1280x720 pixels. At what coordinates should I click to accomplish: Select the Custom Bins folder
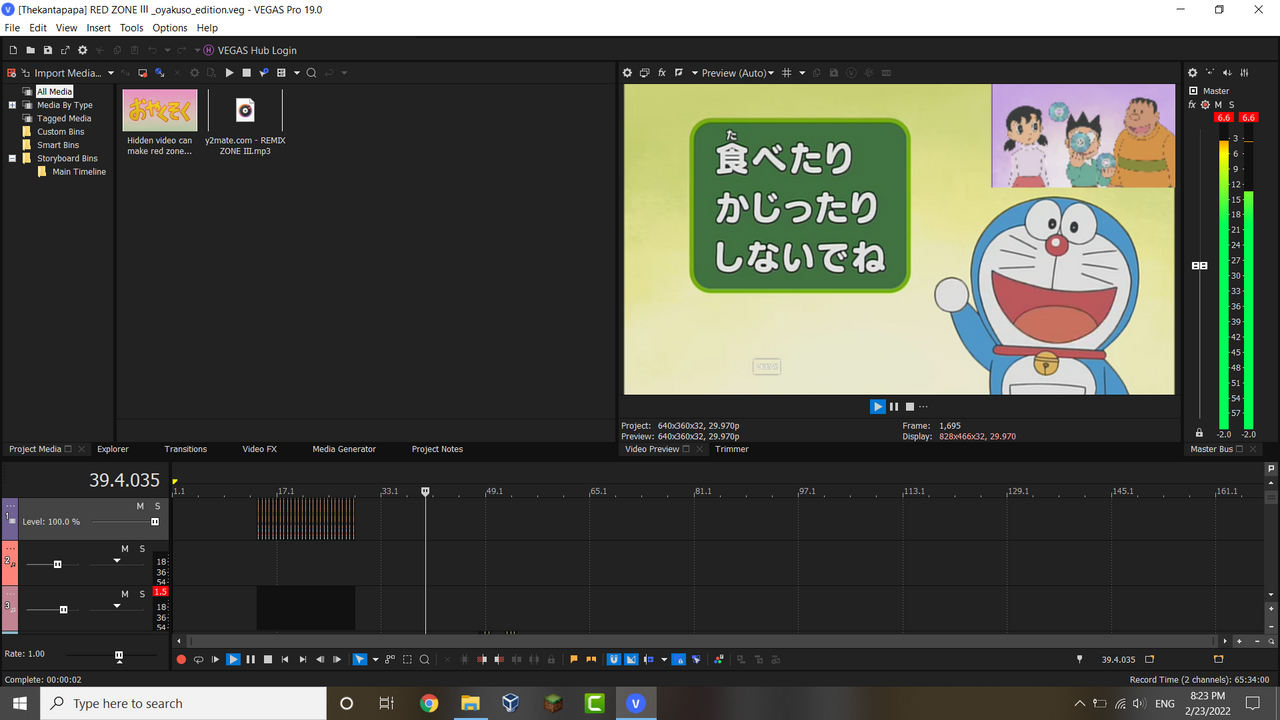coord(60,132)
